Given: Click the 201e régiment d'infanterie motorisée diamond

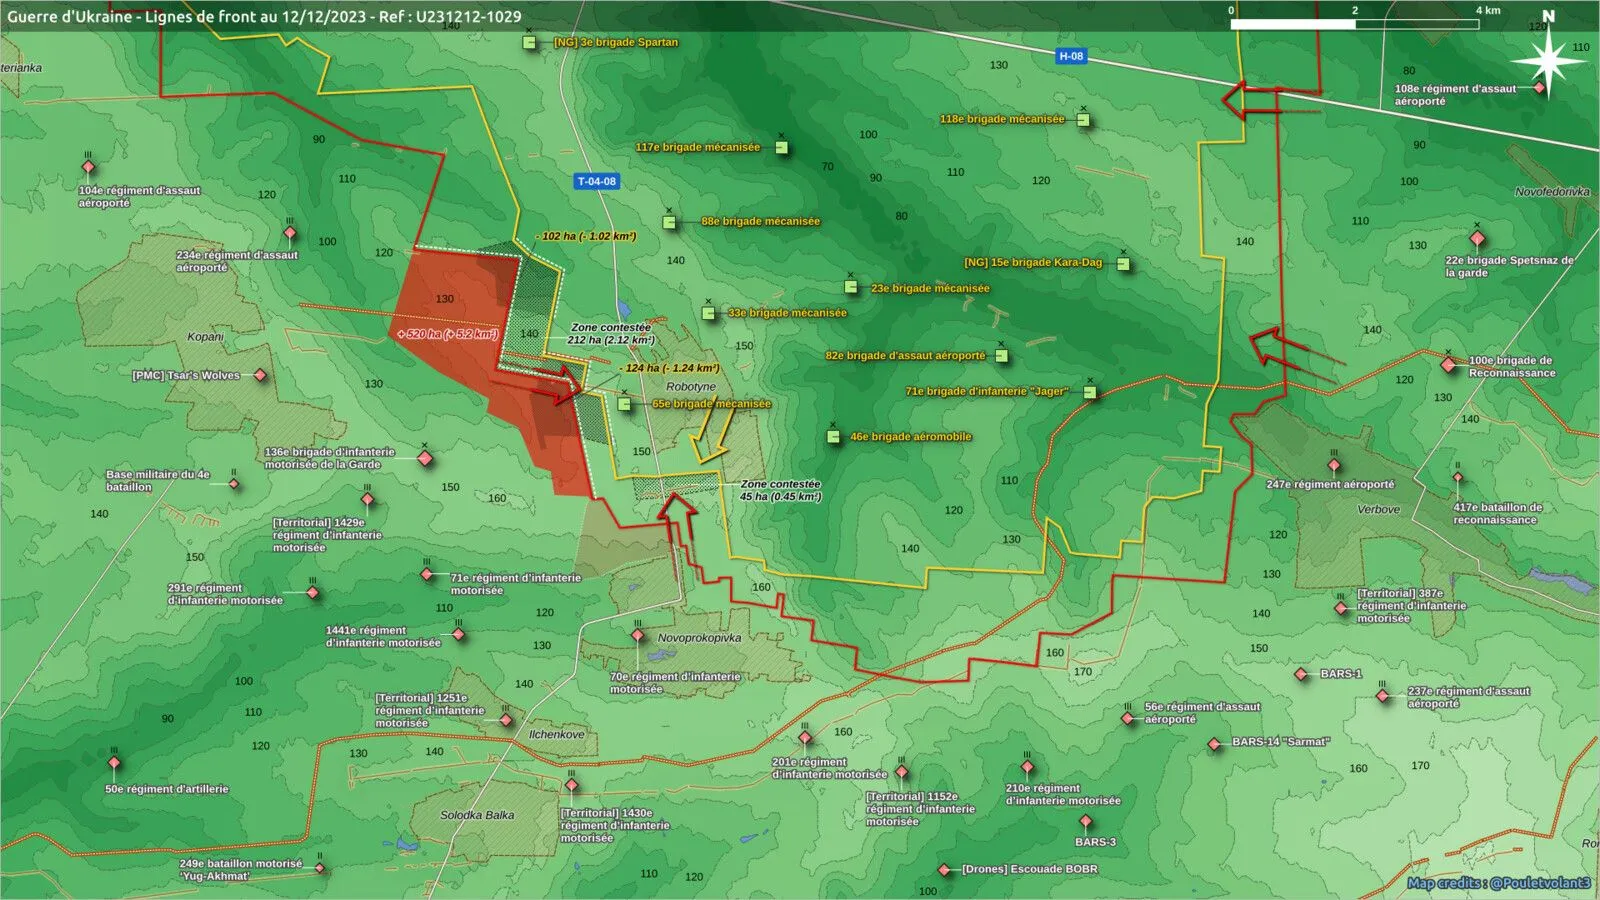Looking at the screenshot, I should click(805, 739).
